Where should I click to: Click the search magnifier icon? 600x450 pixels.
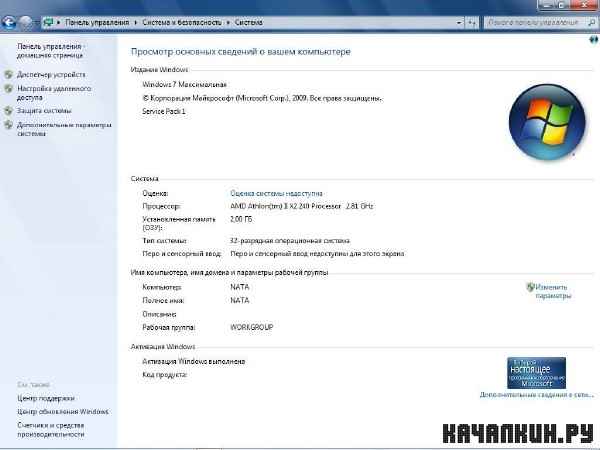point(592,23)
